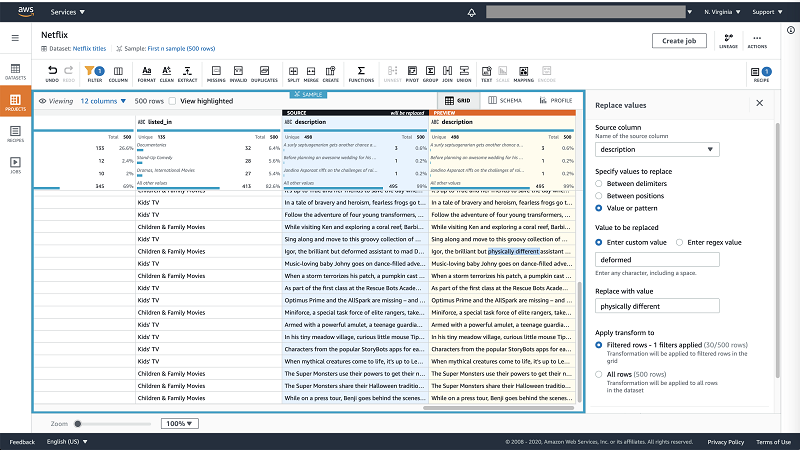Apply transform to Filtered rows

point(598,345)
